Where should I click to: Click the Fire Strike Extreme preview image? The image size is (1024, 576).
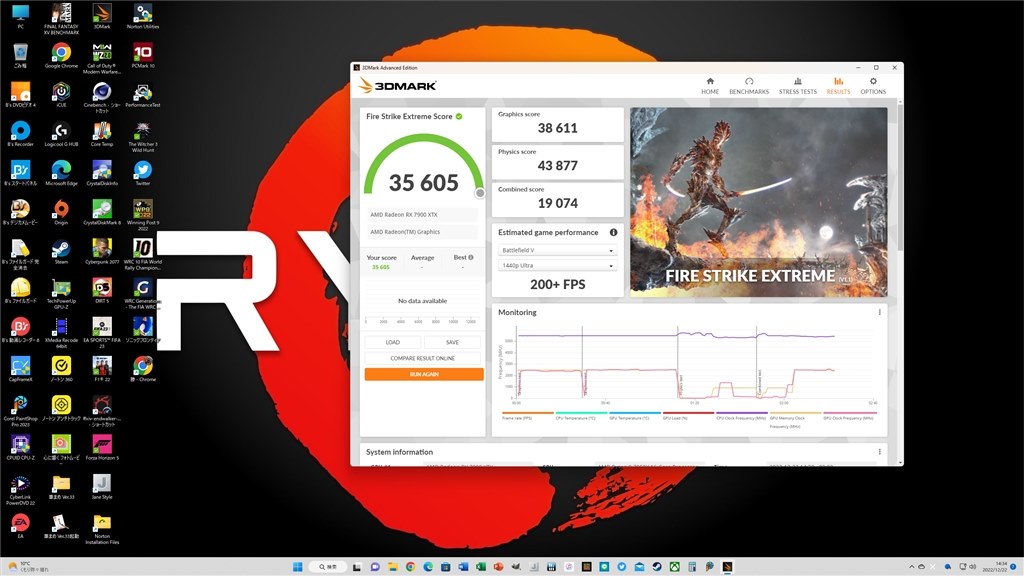coord(758,202)
